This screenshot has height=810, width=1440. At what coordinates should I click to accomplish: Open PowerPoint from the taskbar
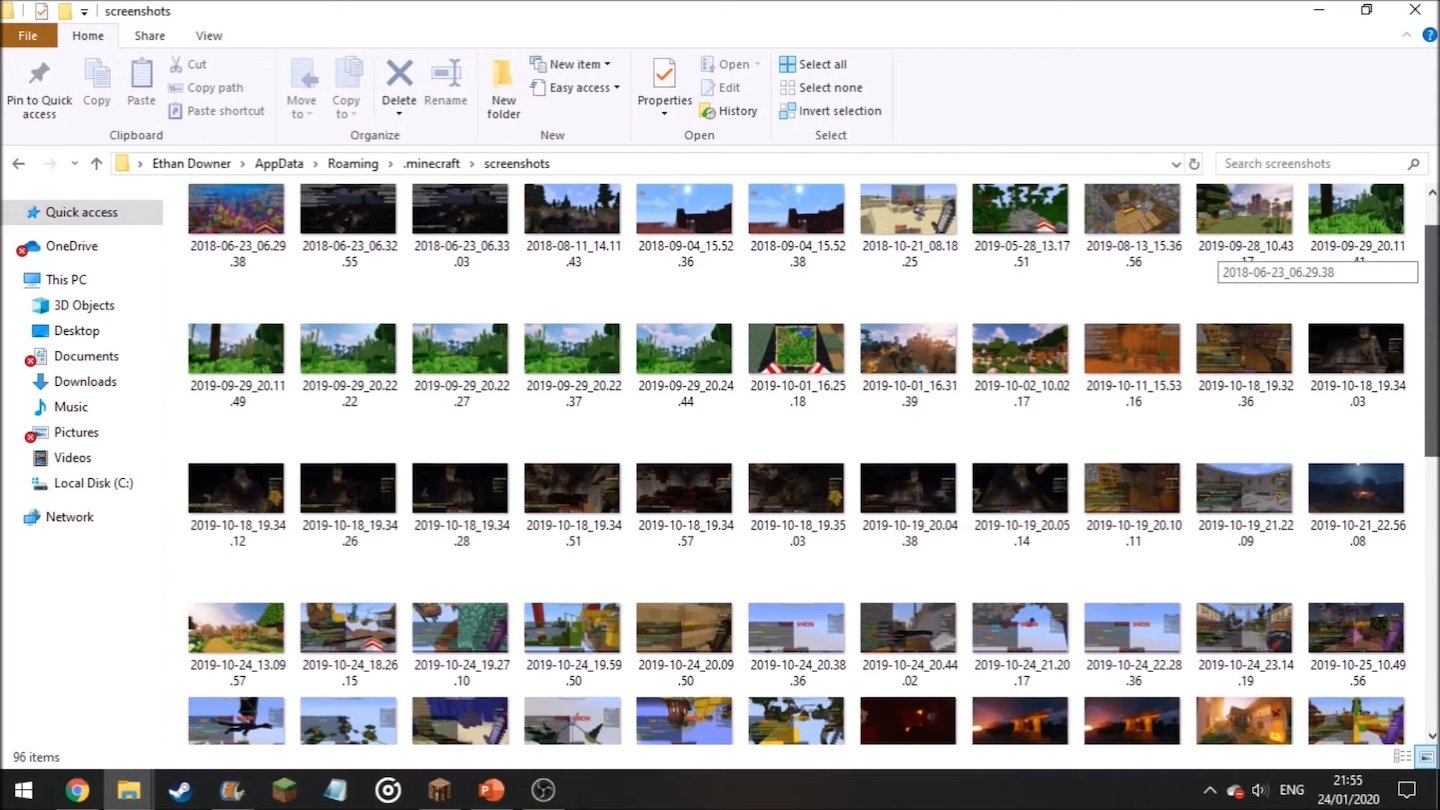490,790
